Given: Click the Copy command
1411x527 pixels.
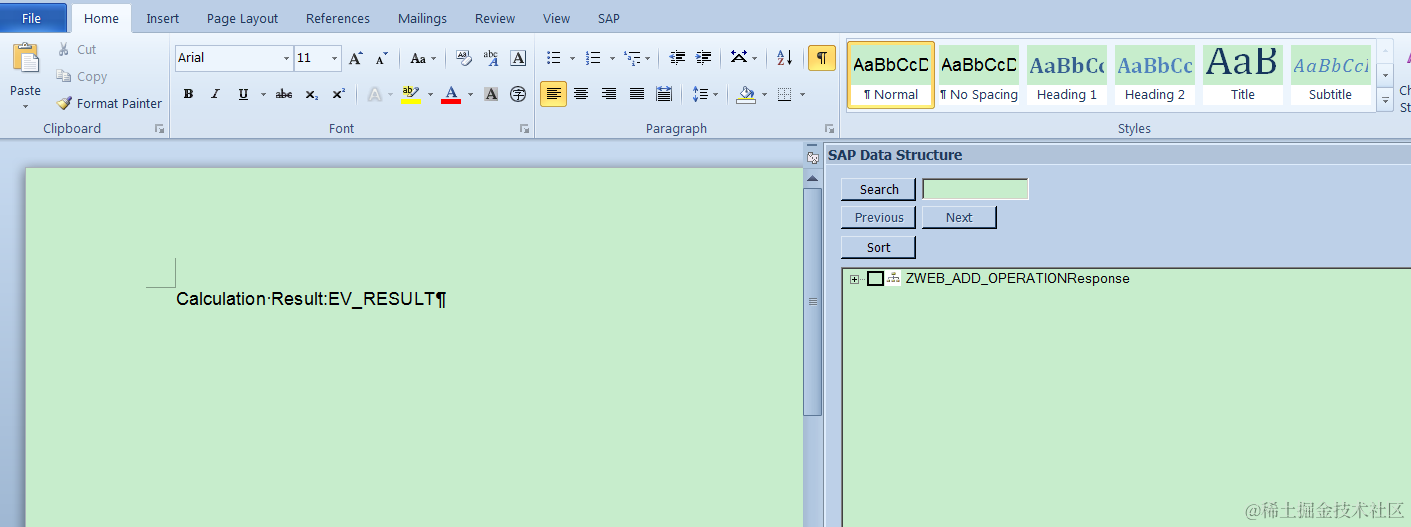Looking at the screenshot, I should [x=82, y=76].
